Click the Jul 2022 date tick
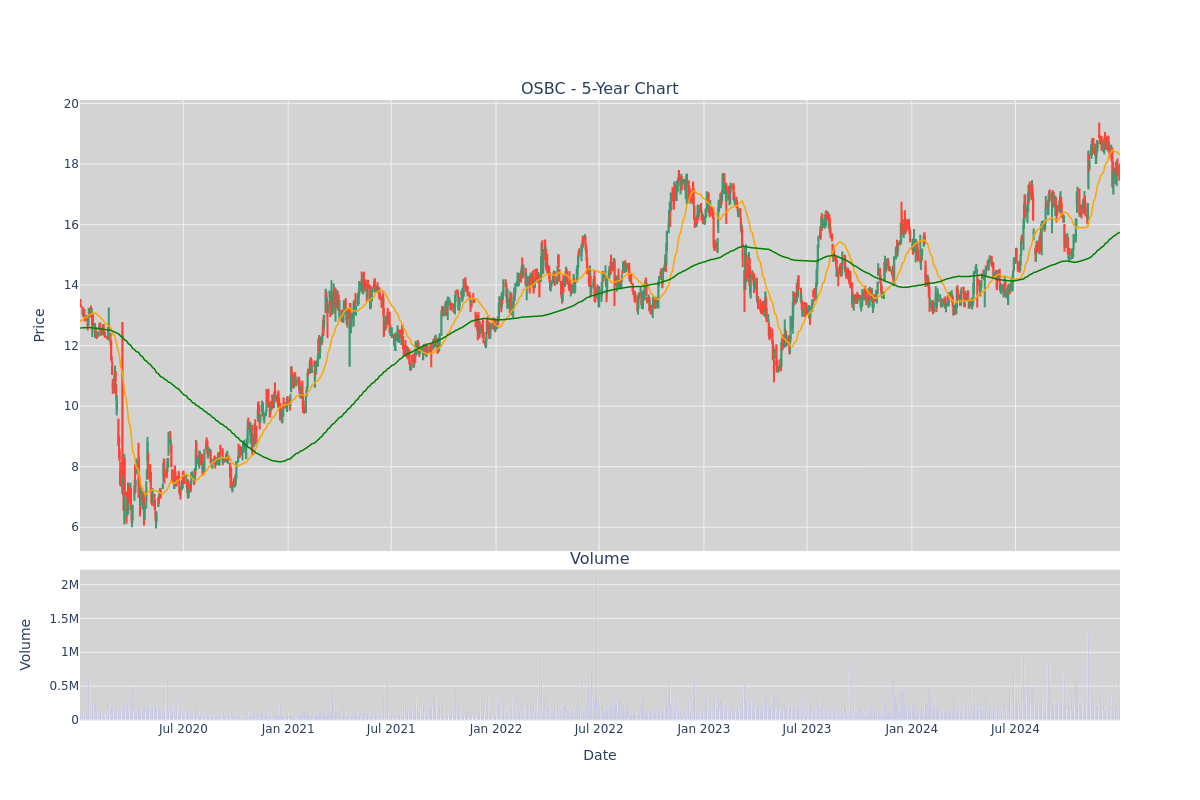The width and height of the screenshot is (1200, 800). [599, 729]
